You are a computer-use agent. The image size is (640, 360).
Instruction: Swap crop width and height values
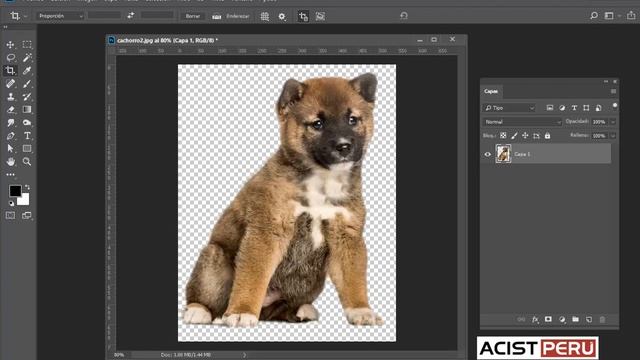tap(131, 16)
